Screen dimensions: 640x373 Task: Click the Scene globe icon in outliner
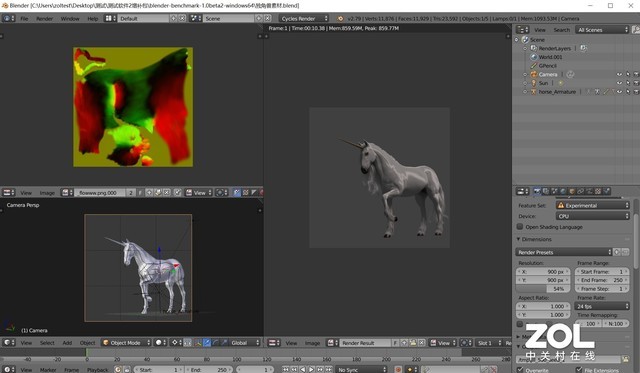[525, 40]
